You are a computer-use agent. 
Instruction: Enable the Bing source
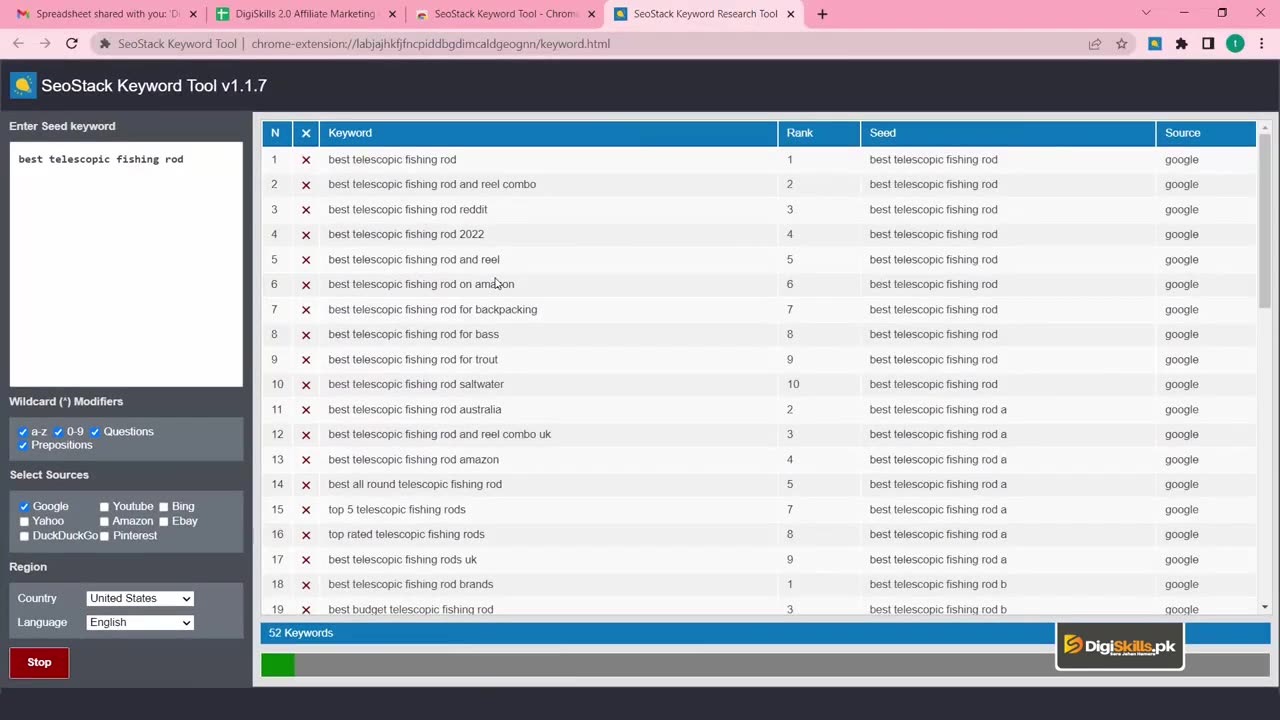(163, 507)
